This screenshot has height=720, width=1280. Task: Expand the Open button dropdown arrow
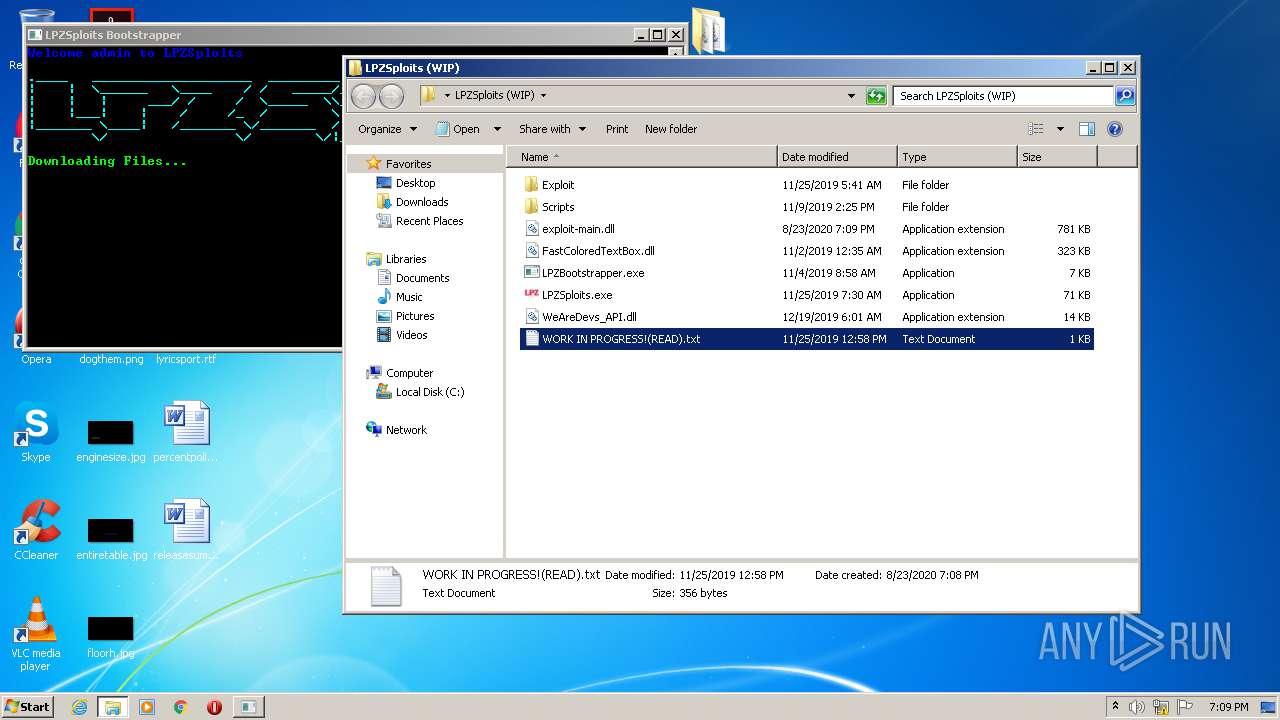498,129
